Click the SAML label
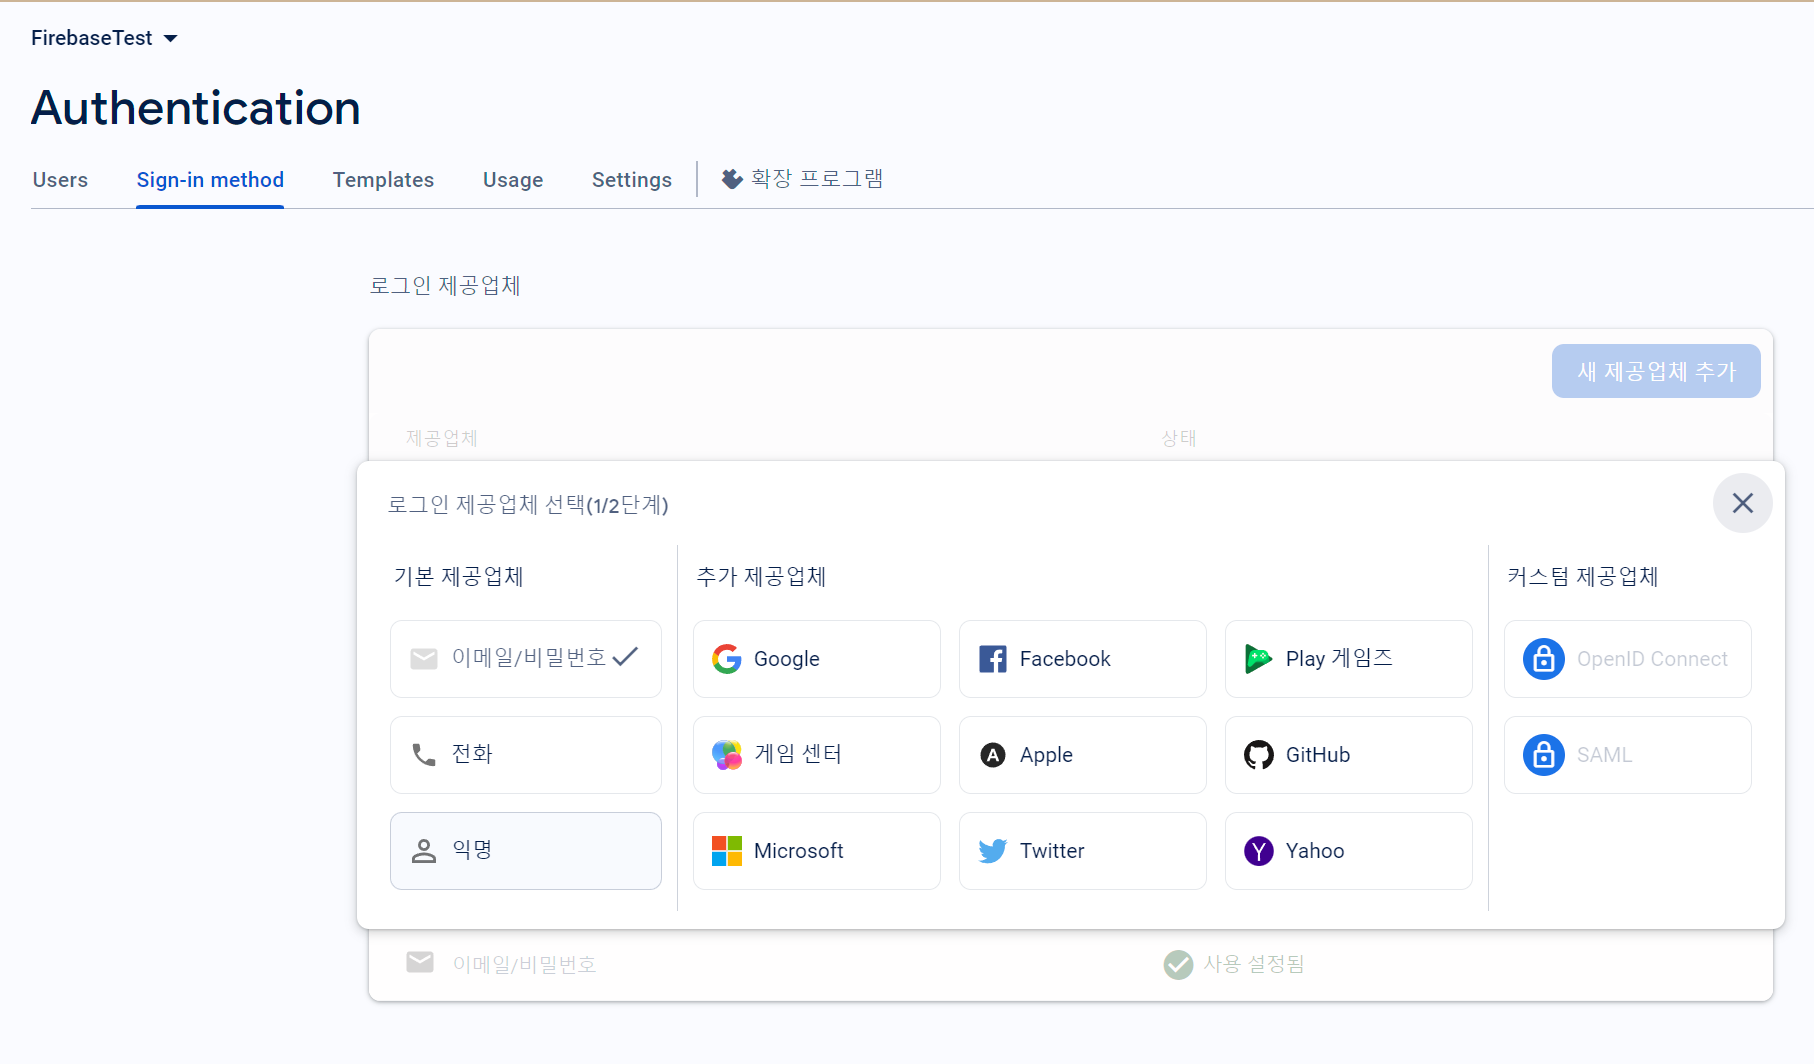The height and width of the screenshot is (1064, 1814). tap(1604, 755)
